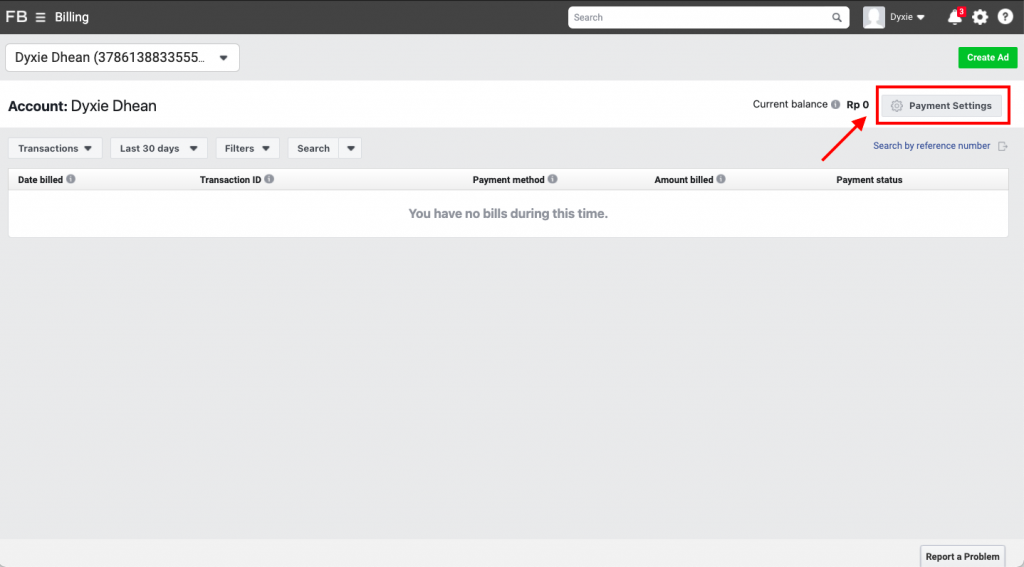This screenshot has width=1024, height=567.
Task: Expand the Filters dropdown
Action: [x=247, y=148]
